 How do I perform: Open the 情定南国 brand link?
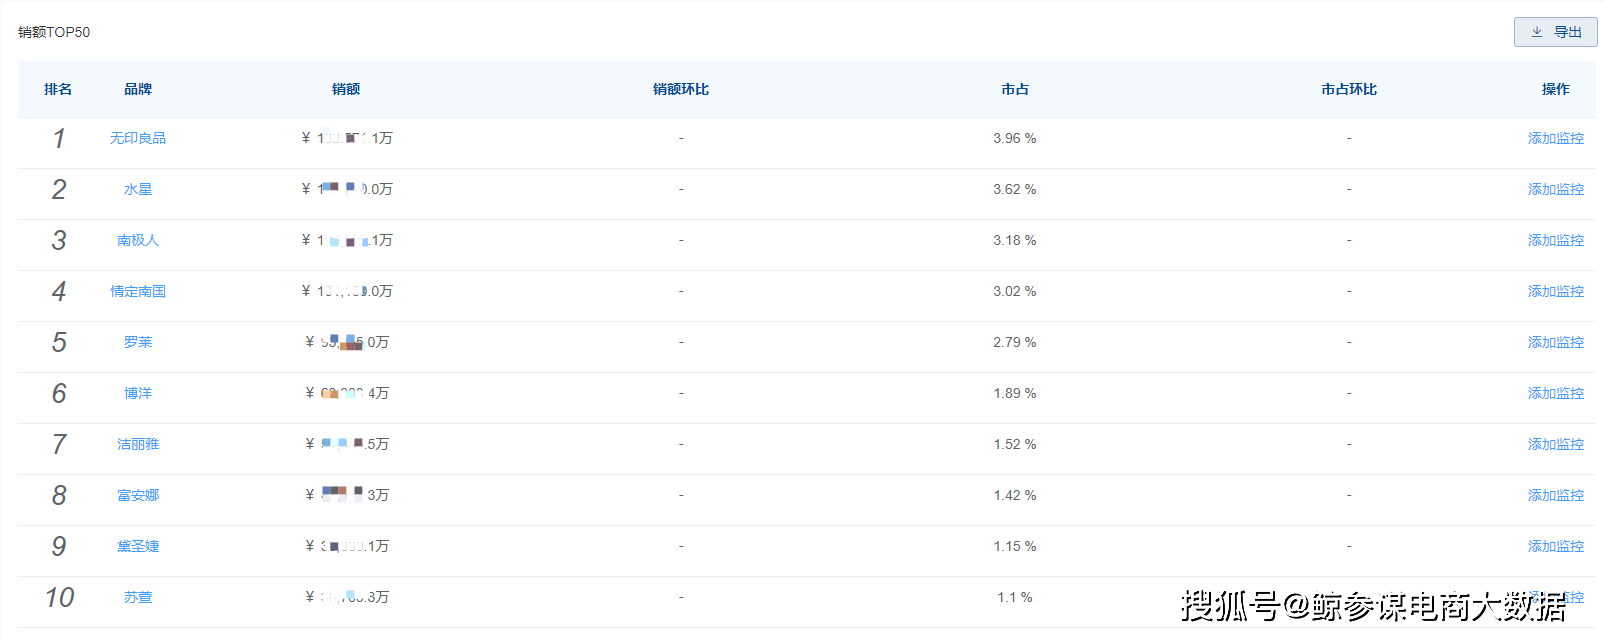pos(138,291)
